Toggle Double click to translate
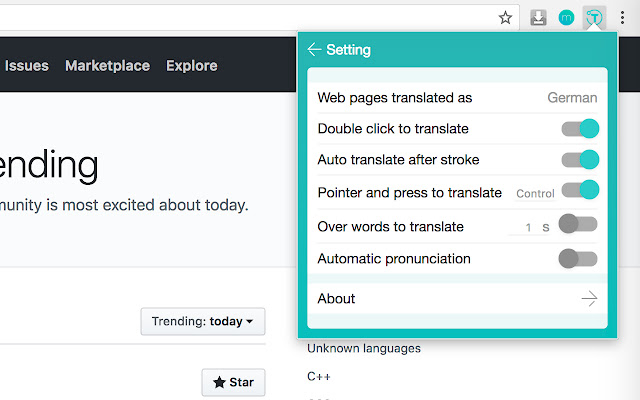The height and width of the screenshot is (400, 640). coord(580,128)
